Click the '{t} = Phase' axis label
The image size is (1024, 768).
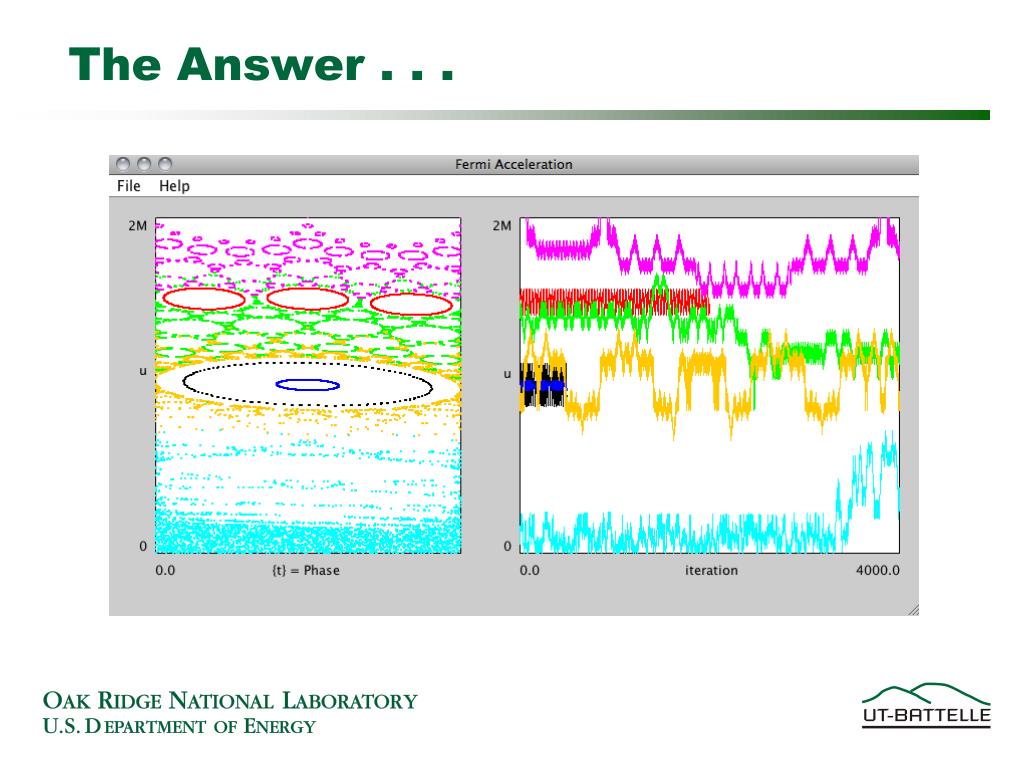(x=306, y=570)
